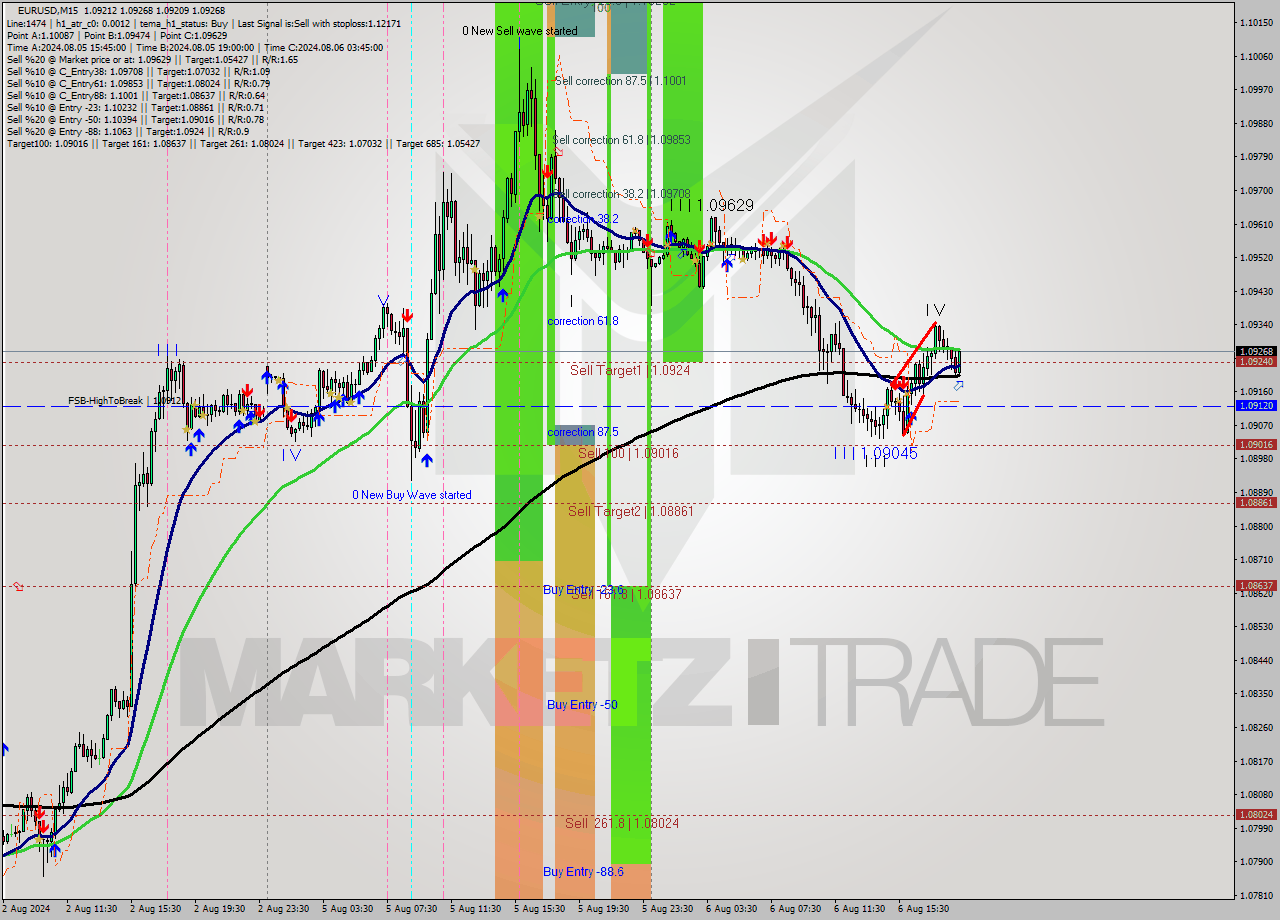Image resolution: width=1280 pixels, height=920 pixels.
Task: Click the blue 'correction 38.2' label
Action: tap(582, 218)
